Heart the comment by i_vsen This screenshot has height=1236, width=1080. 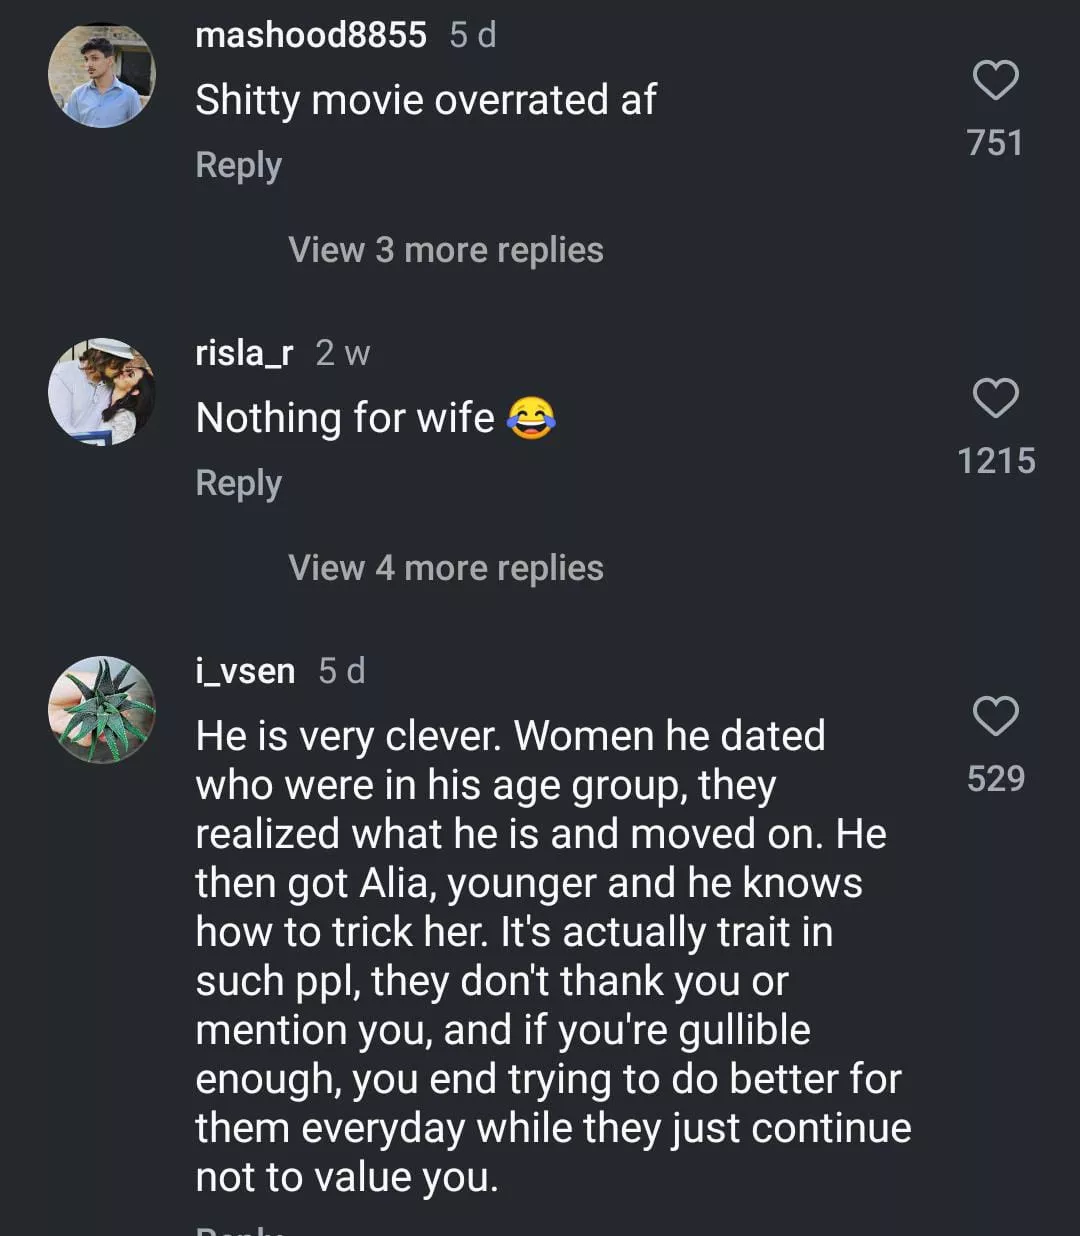995,716
